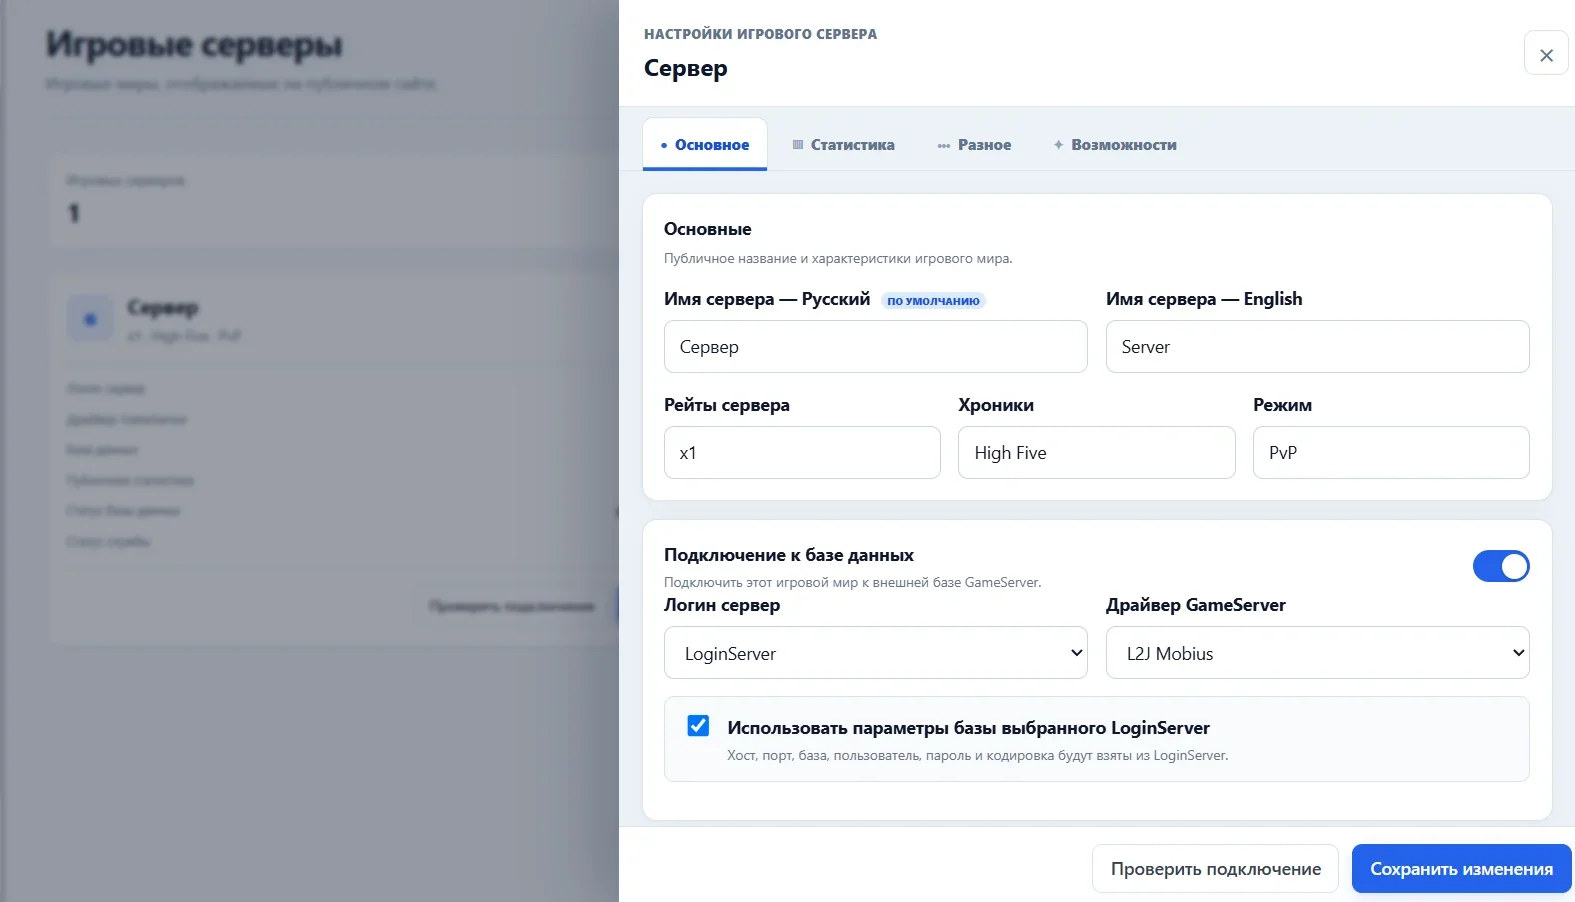Image resolution: width=1575 pixels, height=902 pixels.
Task: Click the blurred server icon in list
Action: pyautogui.click(x=90, y=319)
